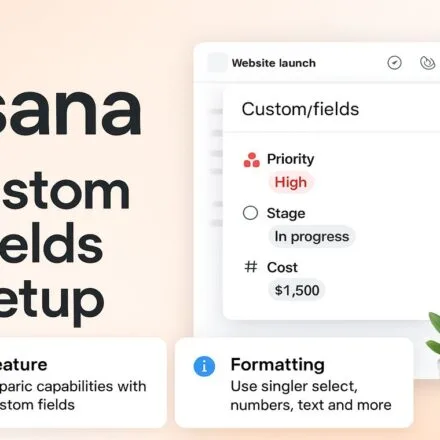Click the gray project square before Website launch
Image resolution: width=440 pixels, height=440 pixels.
(x=217, y=62)
